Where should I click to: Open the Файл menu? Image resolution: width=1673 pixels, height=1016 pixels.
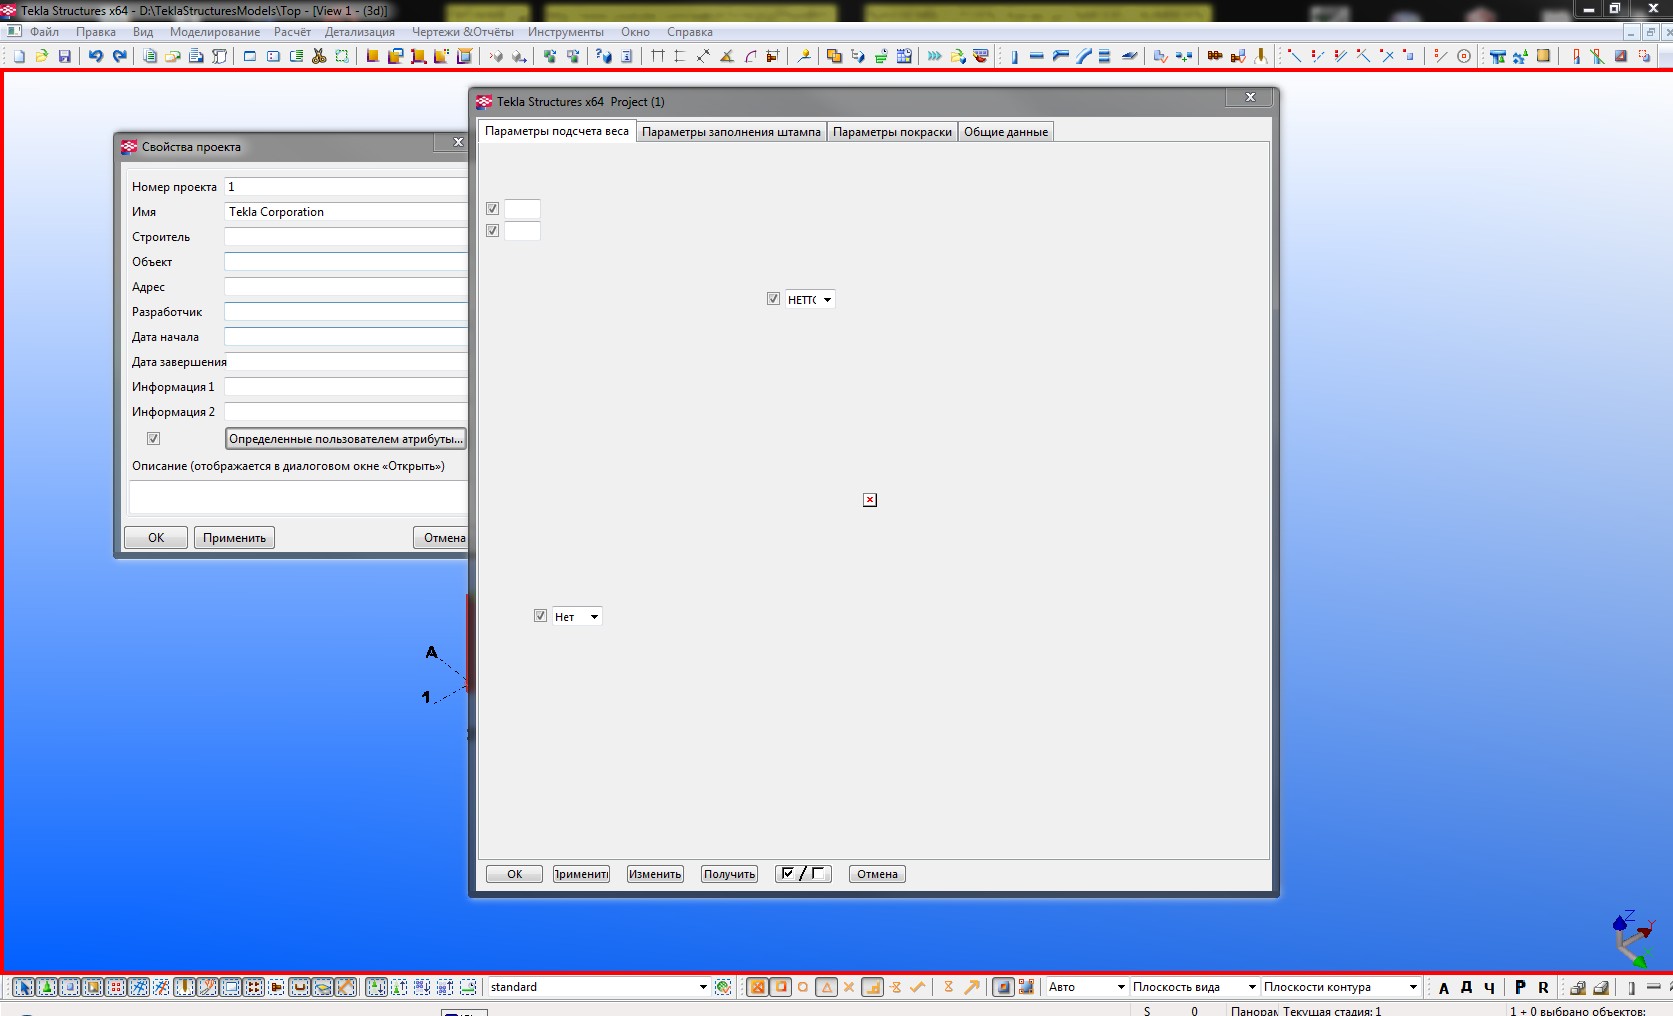coord(44,32)
